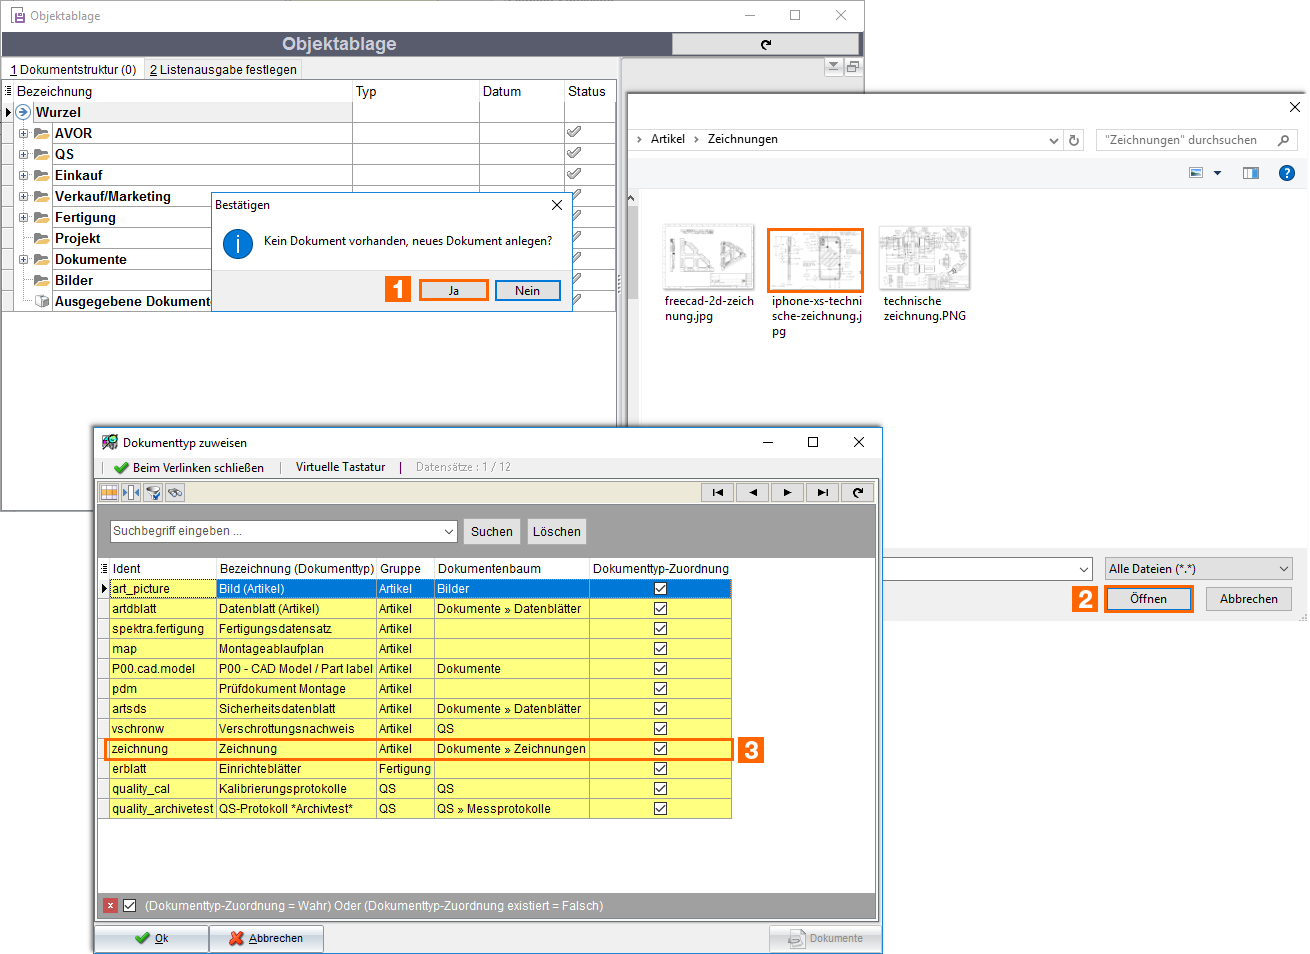Screen dimensions: 1310x954
Task: Jump to first record in Dokumenttyp zuweisen
Action: click(x=717, y=492)
